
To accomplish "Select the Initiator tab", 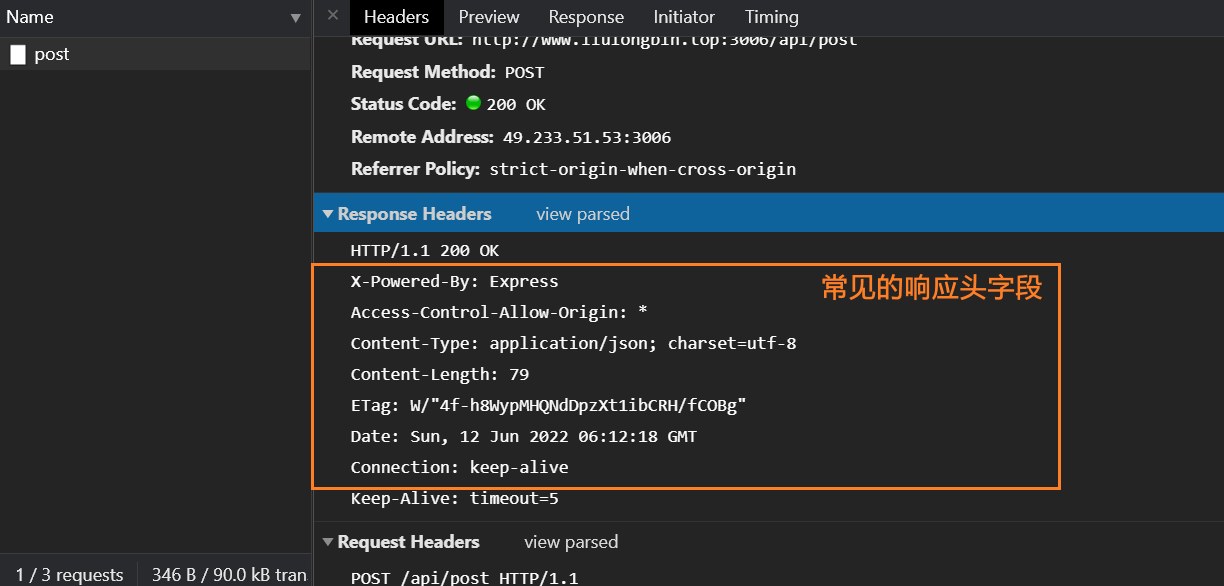I will [x=684, y=17].
